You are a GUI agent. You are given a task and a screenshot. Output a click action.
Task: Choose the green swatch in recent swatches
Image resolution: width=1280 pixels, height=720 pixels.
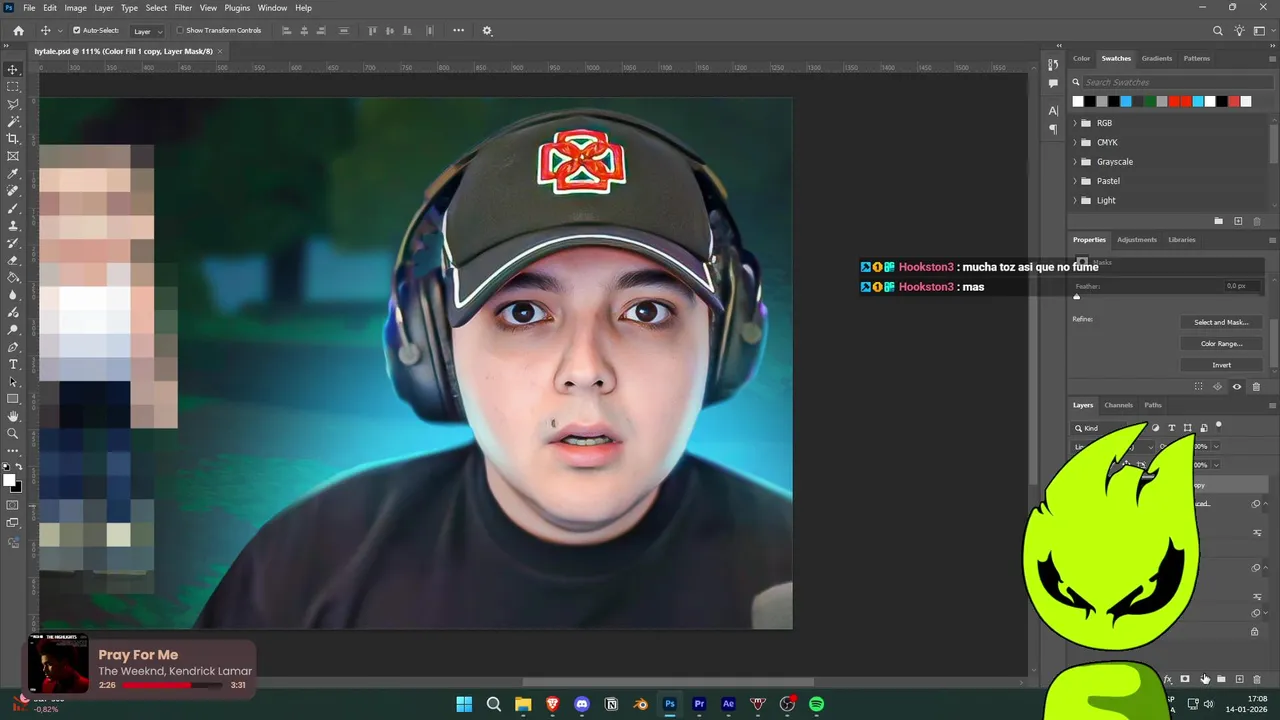click(x=1150, y=101)
